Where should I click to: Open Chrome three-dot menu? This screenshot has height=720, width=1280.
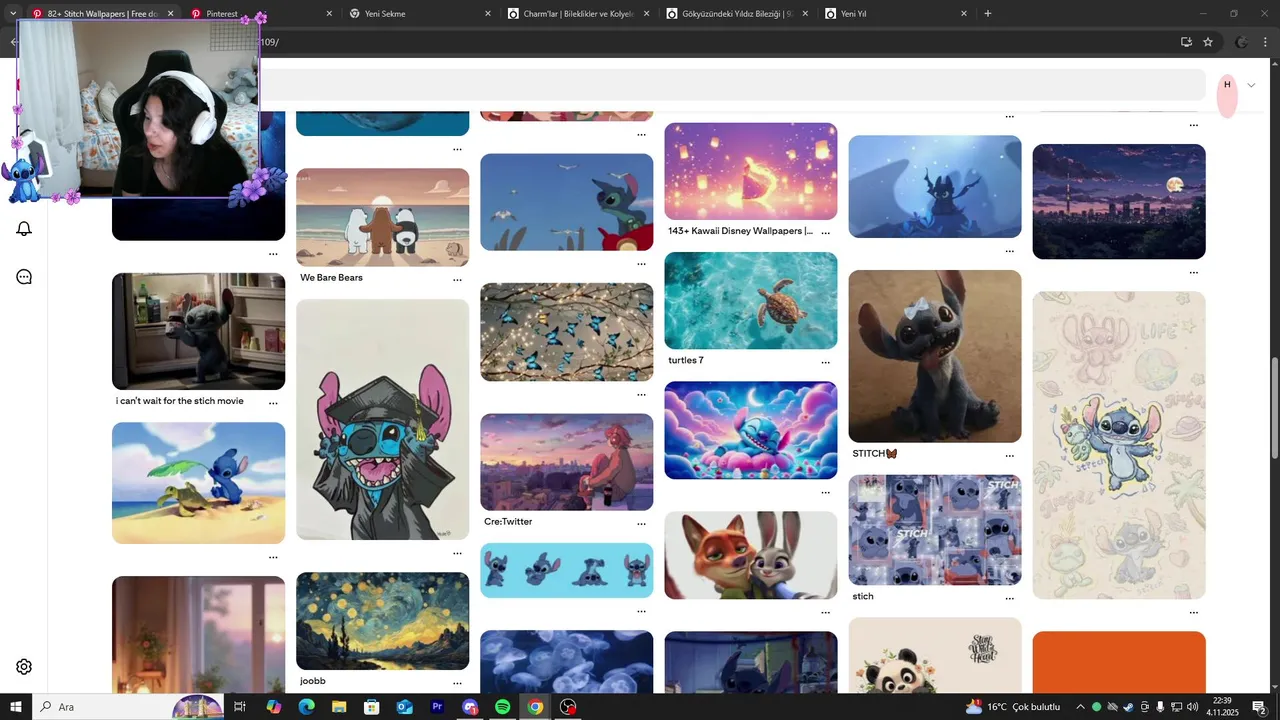1266,42
